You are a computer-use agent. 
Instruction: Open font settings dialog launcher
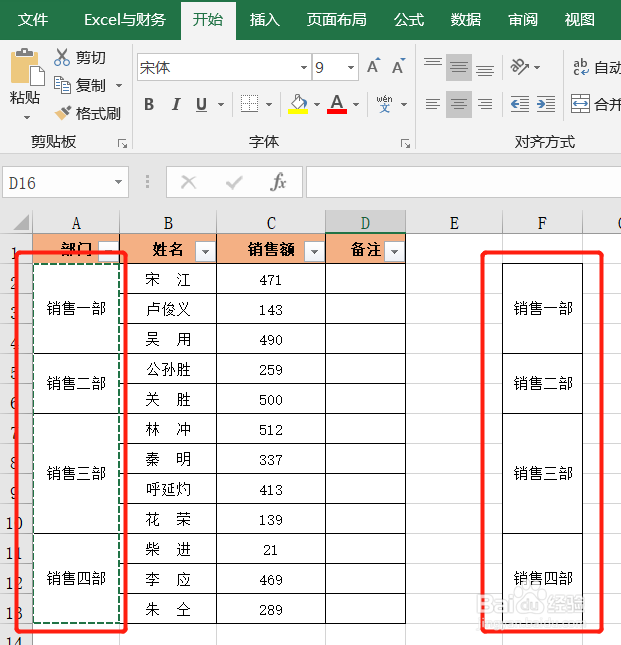pos(406,144)
